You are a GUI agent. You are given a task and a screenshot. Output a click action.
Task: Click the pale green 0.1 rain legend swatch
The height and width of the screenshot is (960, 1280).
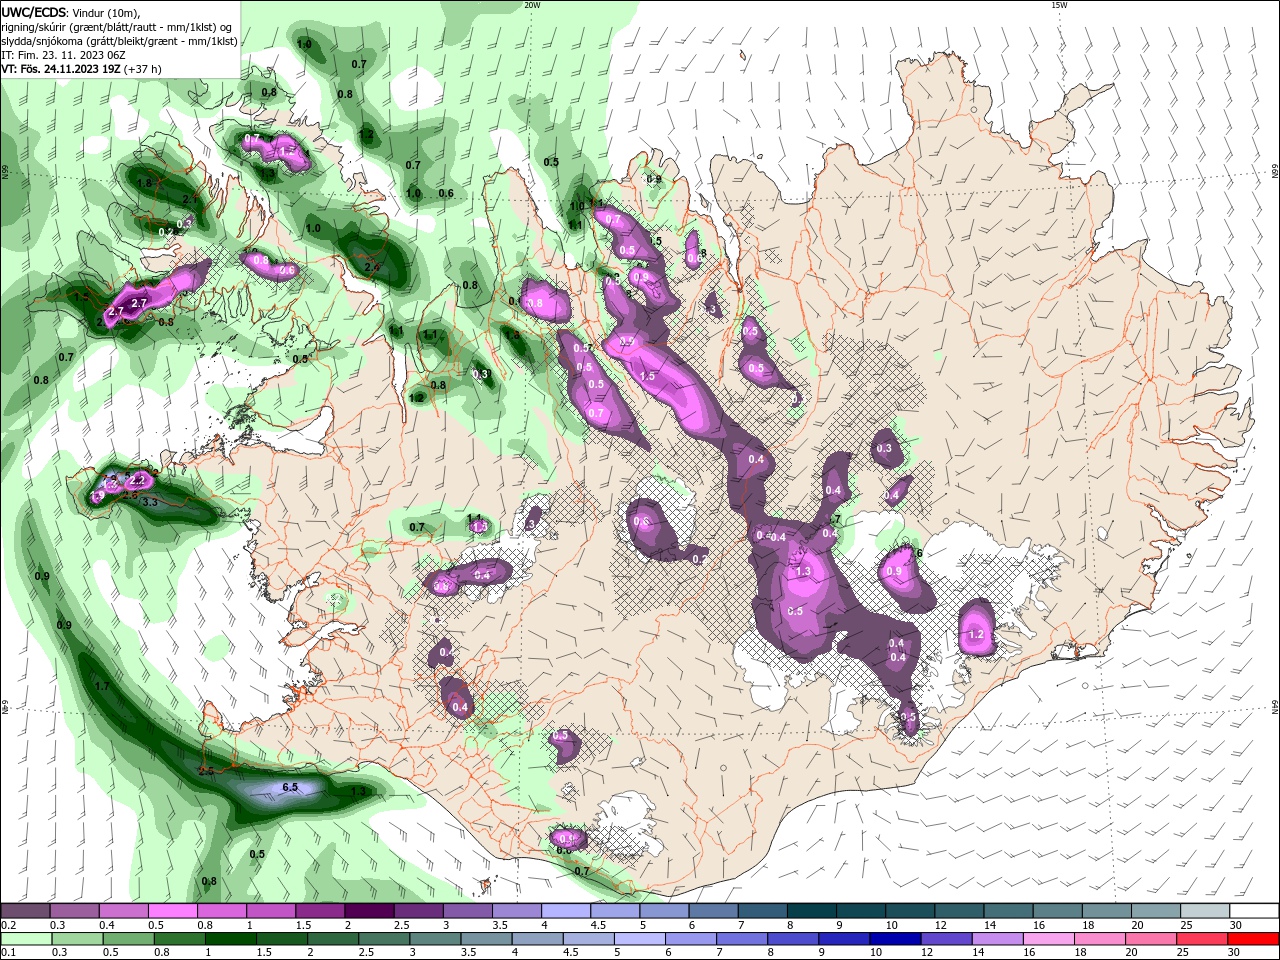(x=25, y=939)
